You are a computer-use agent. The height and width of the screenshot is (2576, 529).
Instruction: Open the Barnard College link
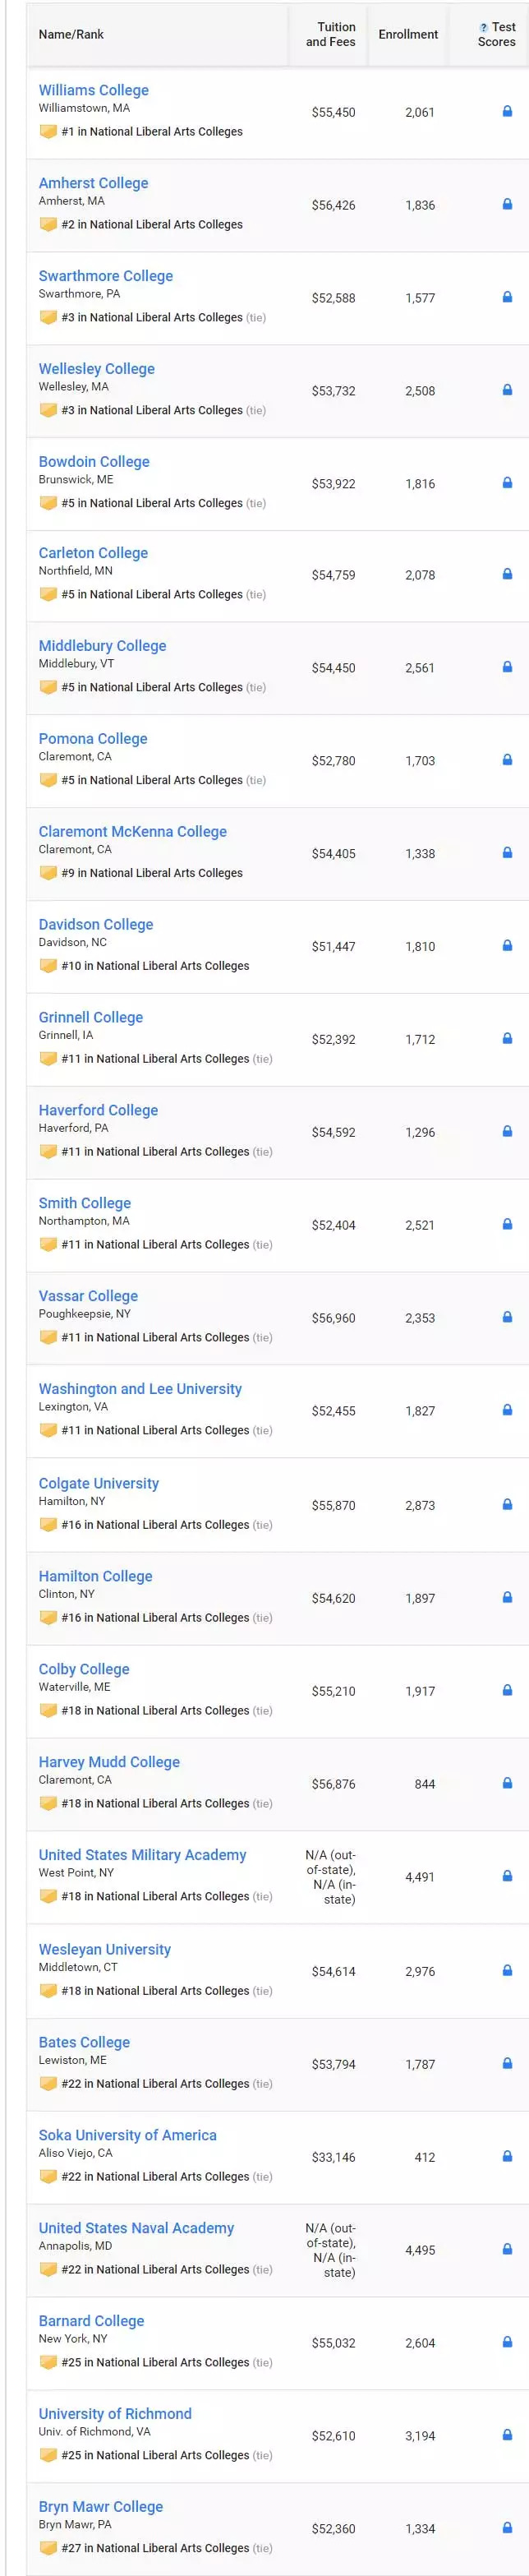tap(91, 2321)
